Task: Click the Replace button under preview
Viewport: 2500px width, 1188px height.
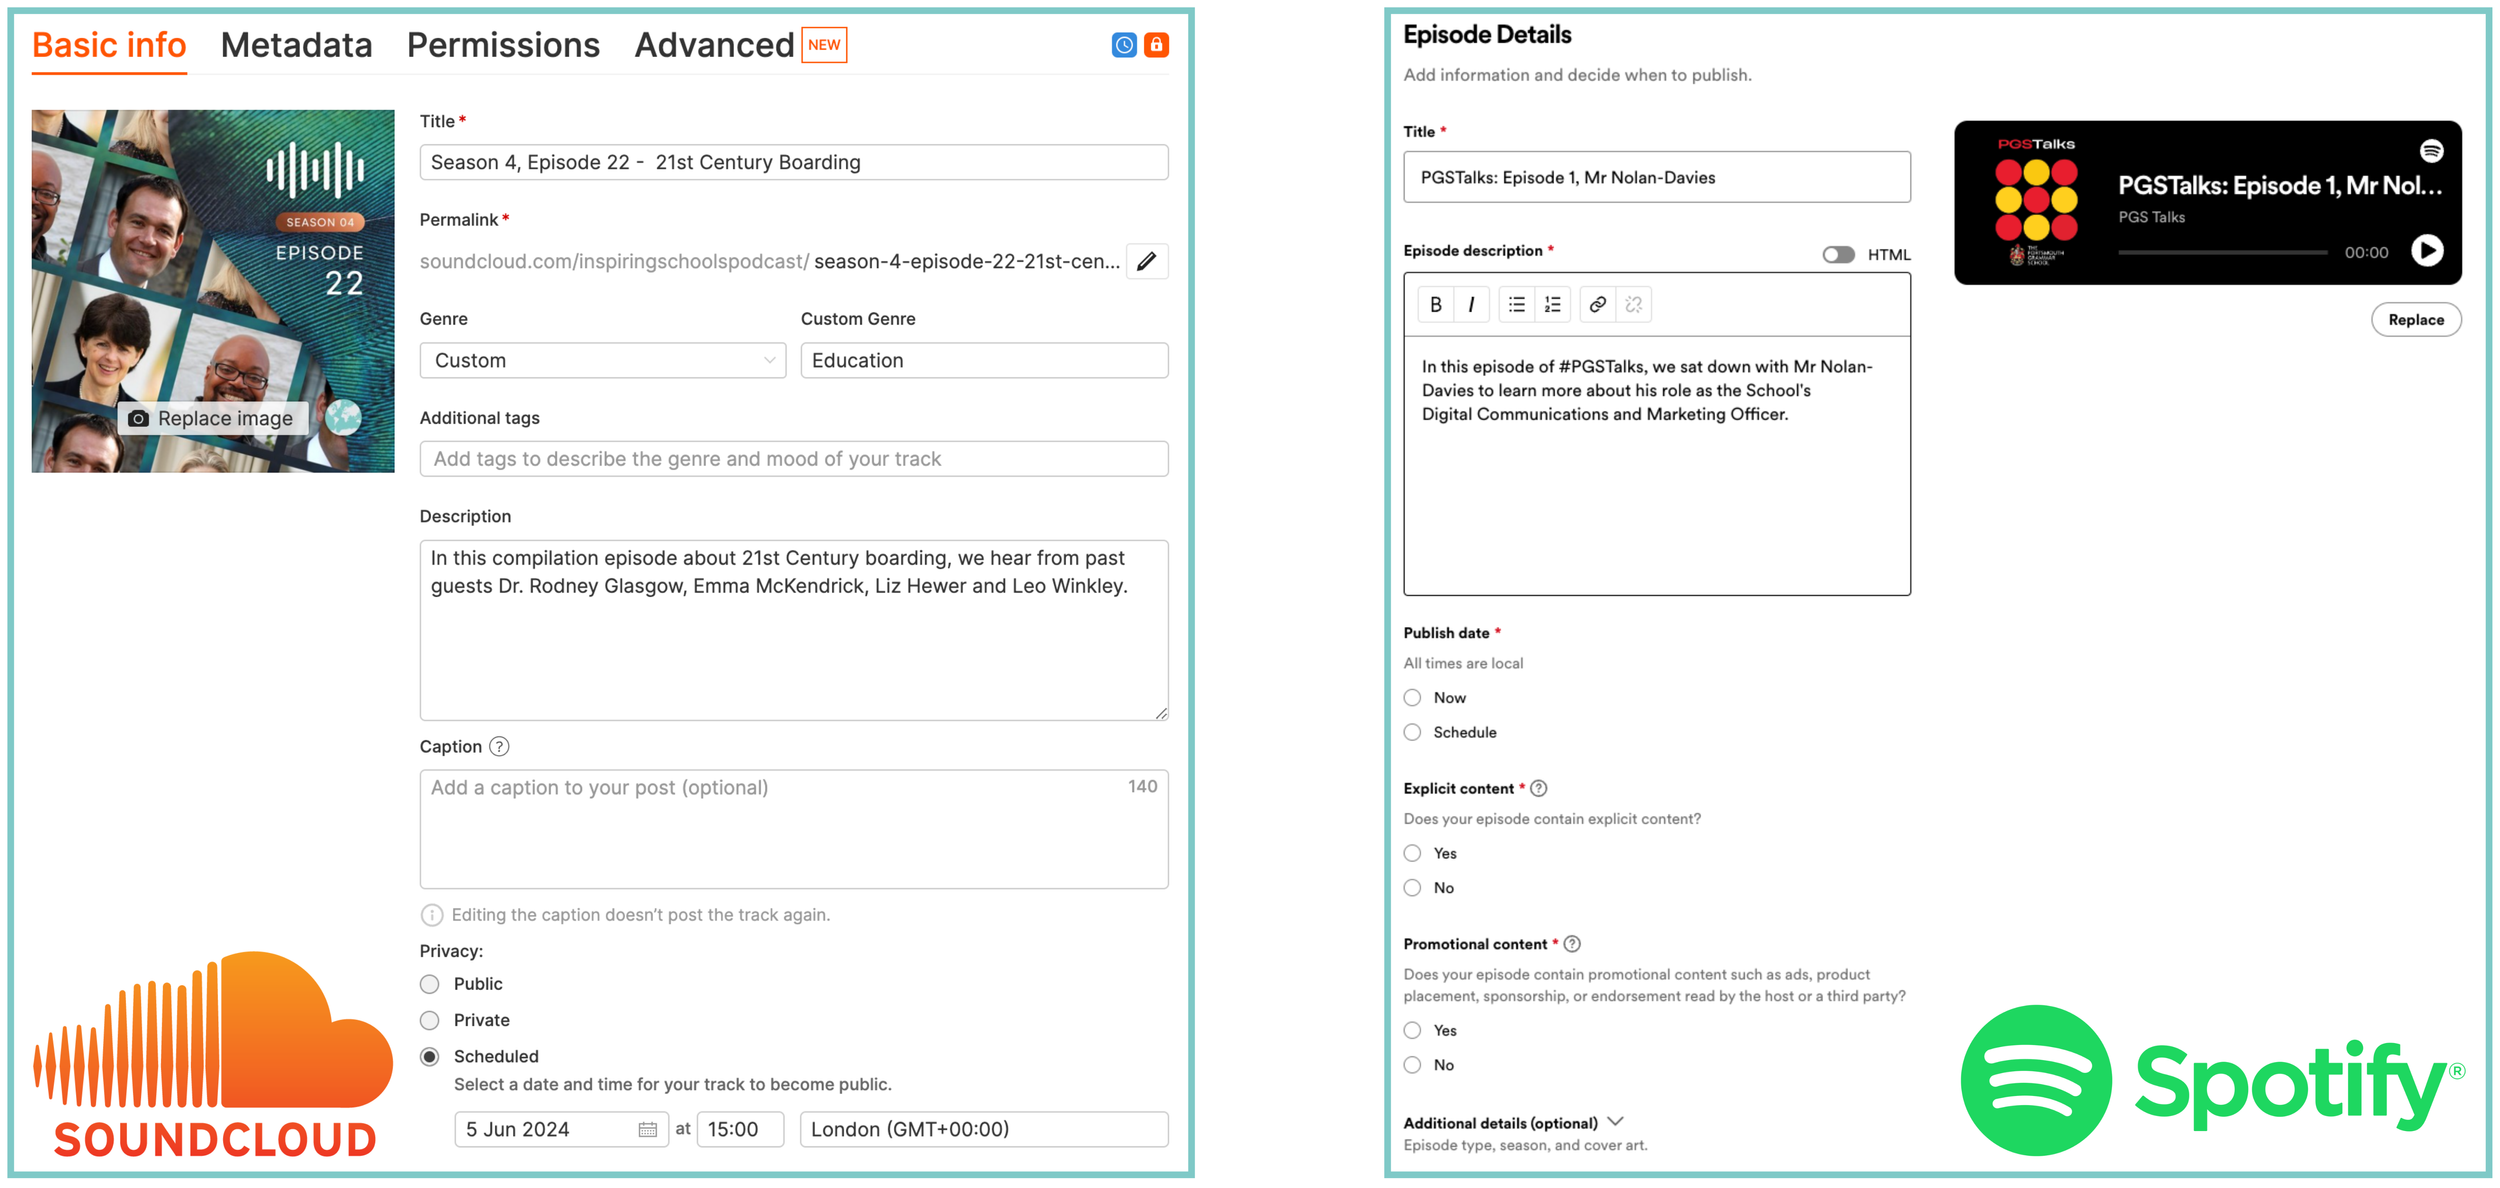Action: [x=2415, y=320]
